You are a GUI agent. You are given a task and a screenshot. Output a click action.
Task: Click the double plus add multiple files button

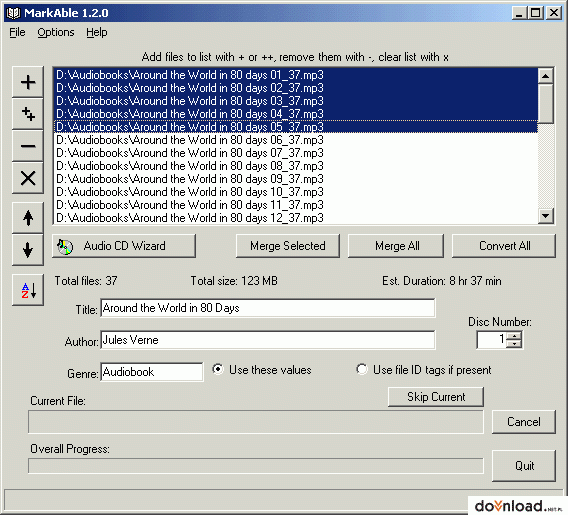pyautogui.click(x=28, y=114)
